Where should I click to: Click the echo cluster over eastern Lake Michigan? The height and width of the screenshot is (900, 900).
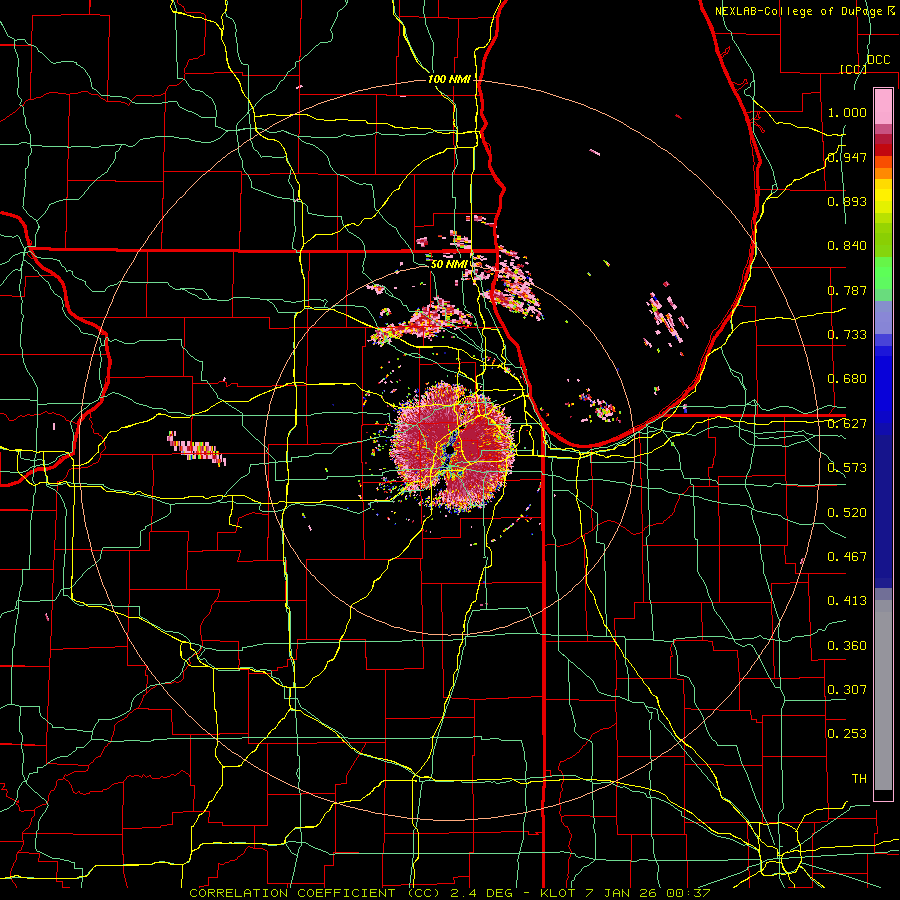tap(667, 319)
